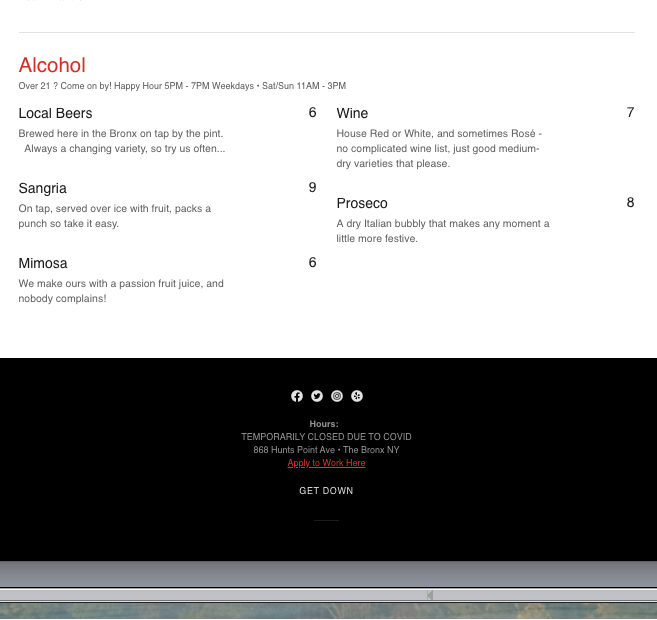Image resolution: width=657 pixels, height=620 pixels.
Task: Click the price 7 beside Wine
Action: click(630, 113)
